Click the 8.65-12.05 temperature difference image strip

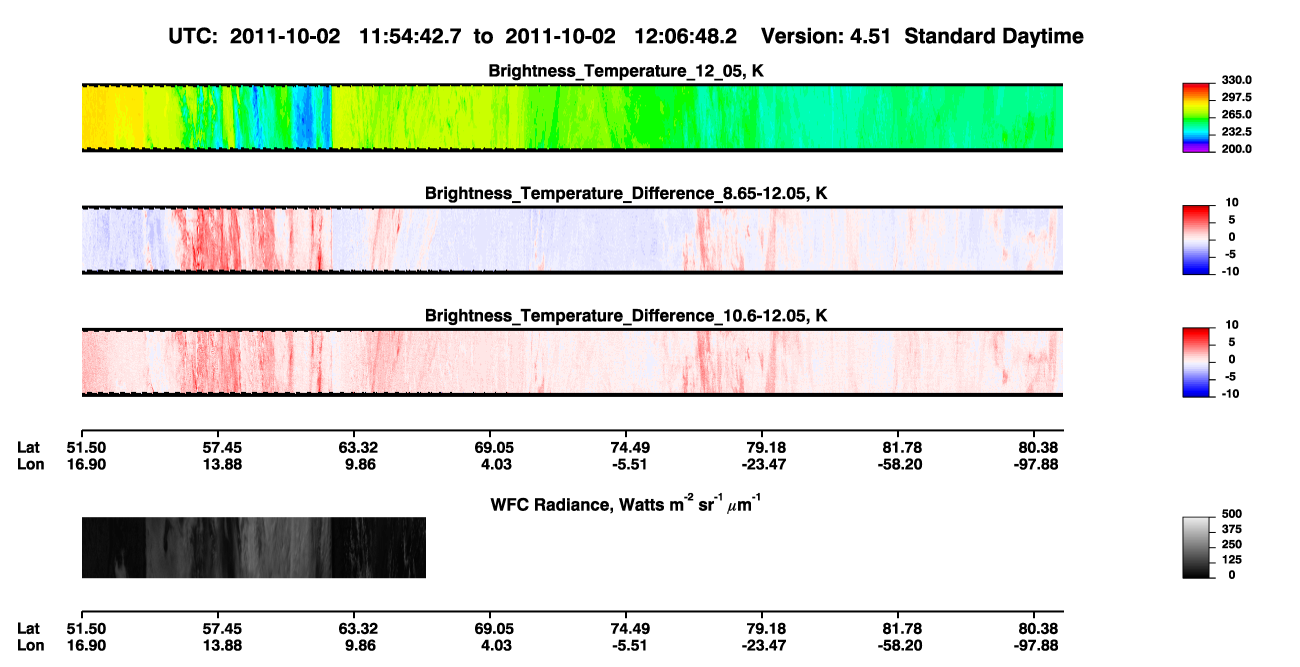click(572, 240)
